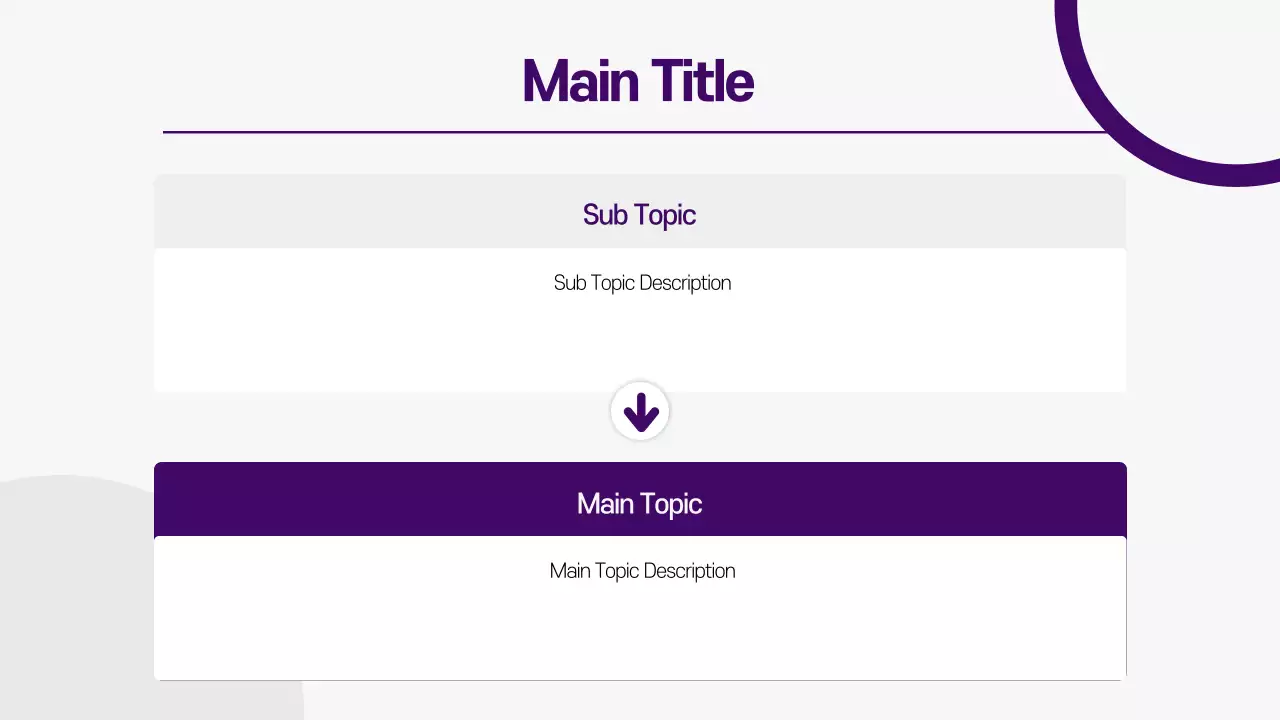This screenshot has height=720, width=1280.
Task: Click empty white area under Sub Topic Description
Action: click(640, 345)
